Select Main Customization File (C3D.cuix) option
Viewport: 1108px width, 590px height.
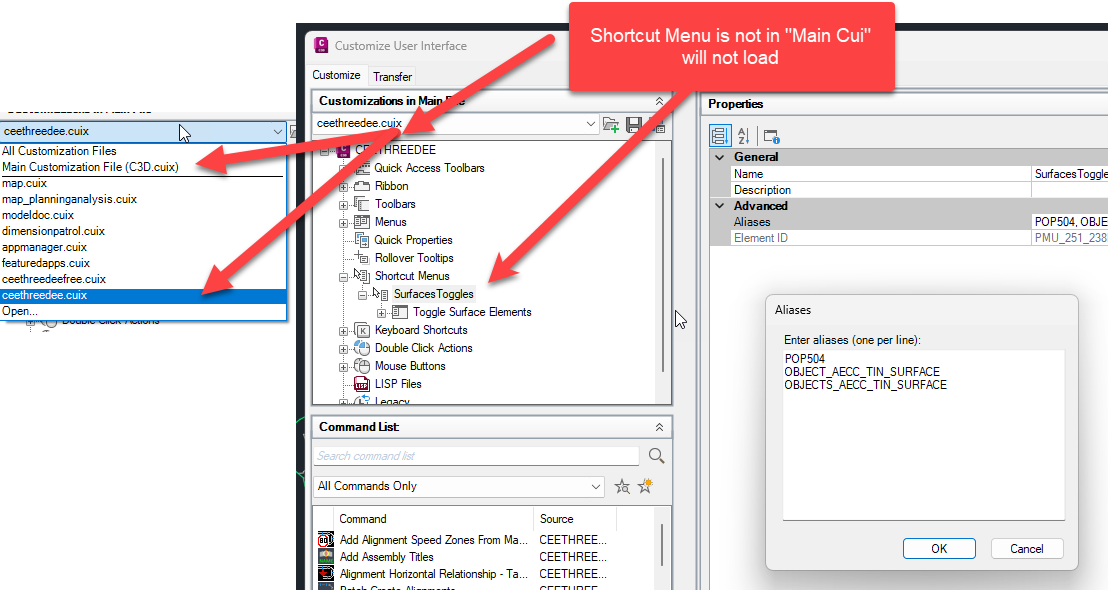point(143,167)
